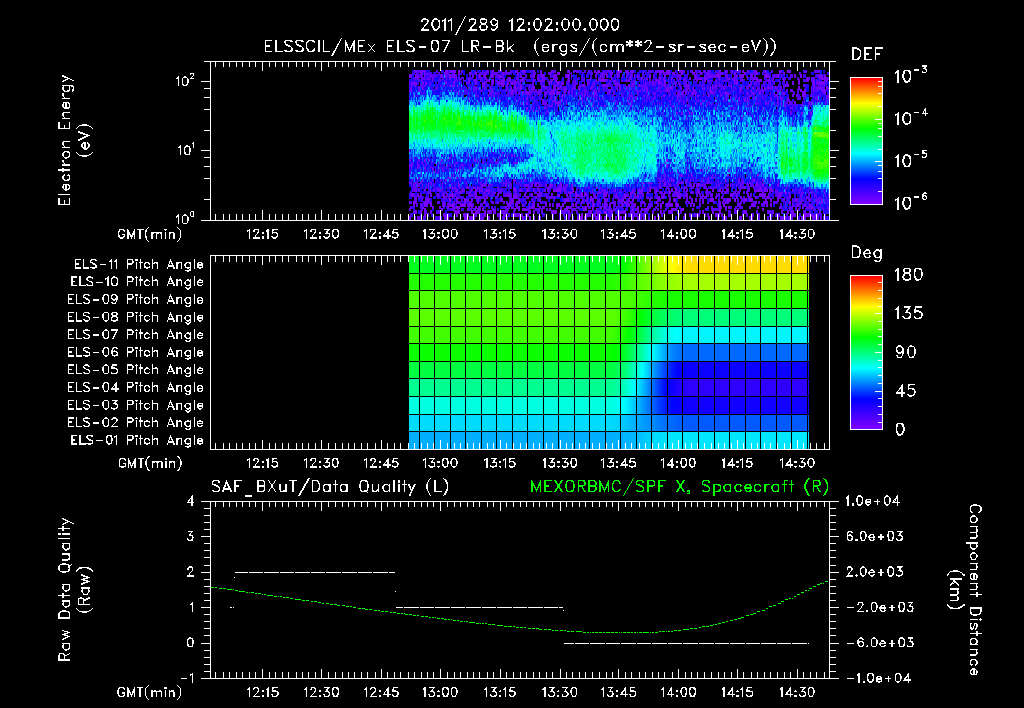The height and width of the screenshot is (708, 1024).
Task: Click the 13:30 tick under the bottom plot
Action: [559, 692]
